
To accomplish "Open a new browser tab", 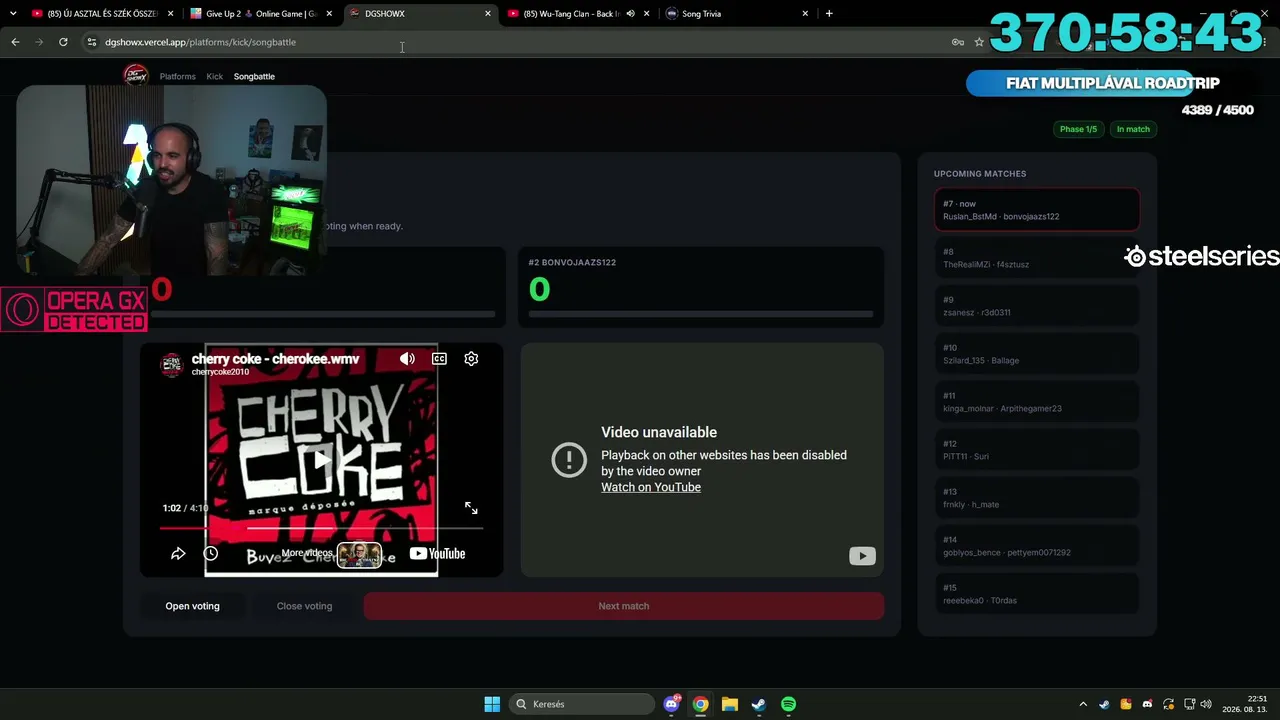I will tap(829, 14).
